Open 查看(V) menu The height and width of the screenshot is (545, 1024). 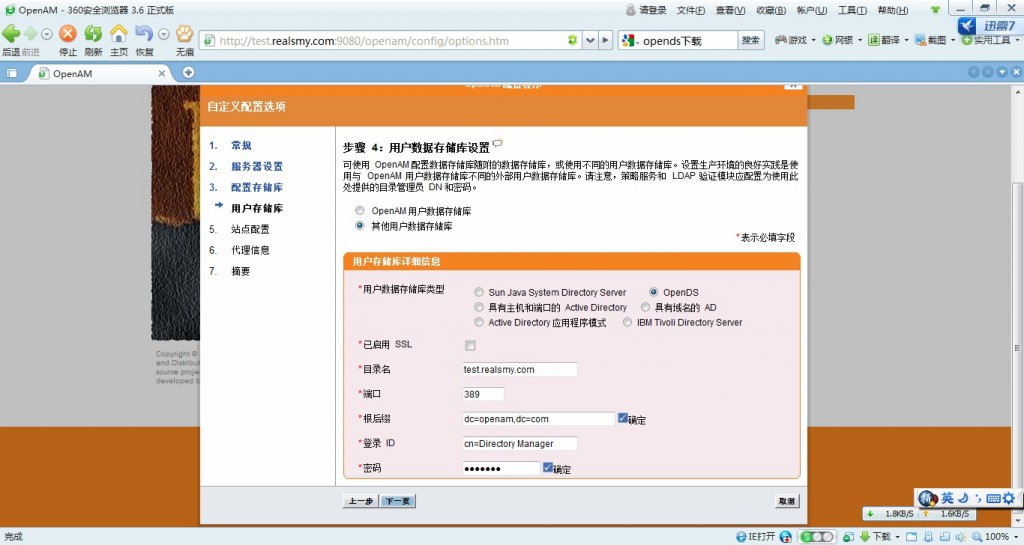[x=730, y=10]
